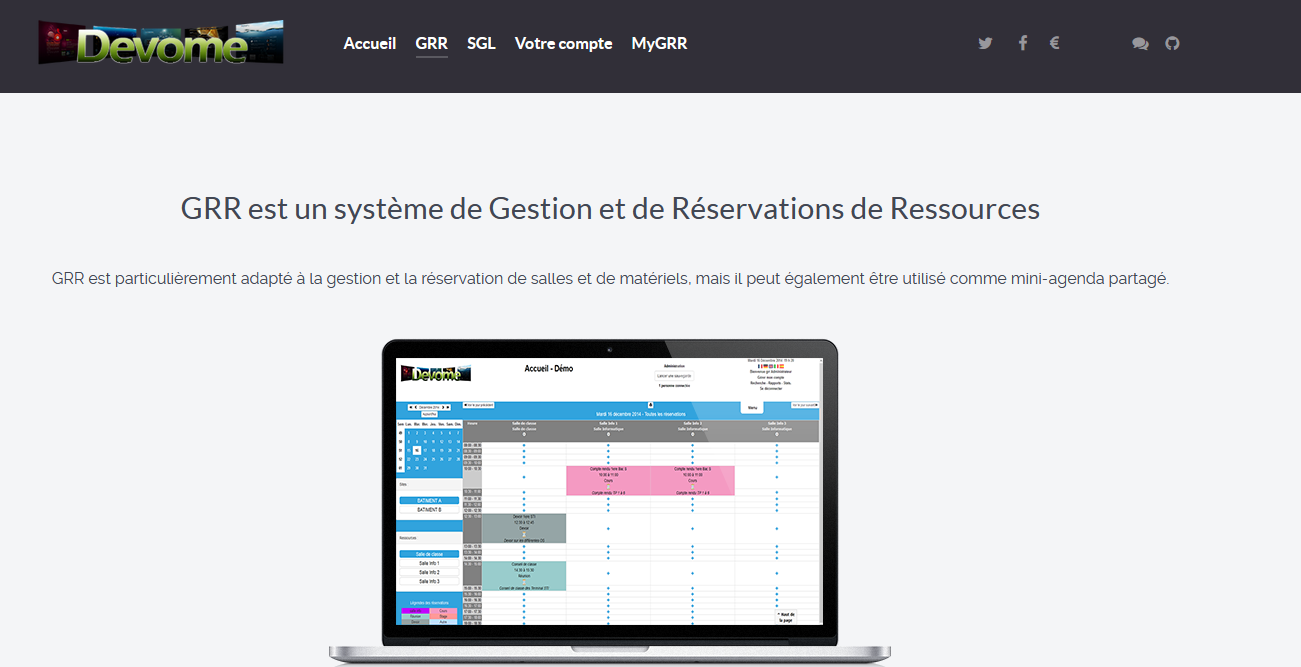The image size is (1301, 667).
Task: Open the GitHub repository icon
Action: (x=1172, y=43)
